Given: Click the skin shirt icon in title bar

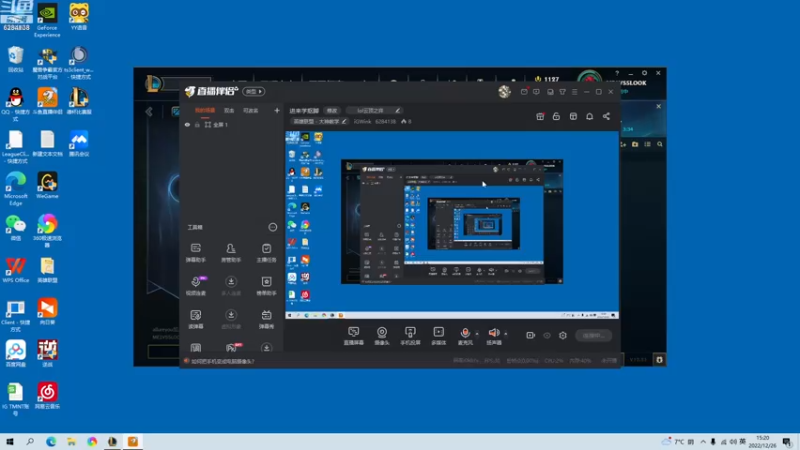Looking at the screenshot, I should point(562,92).
